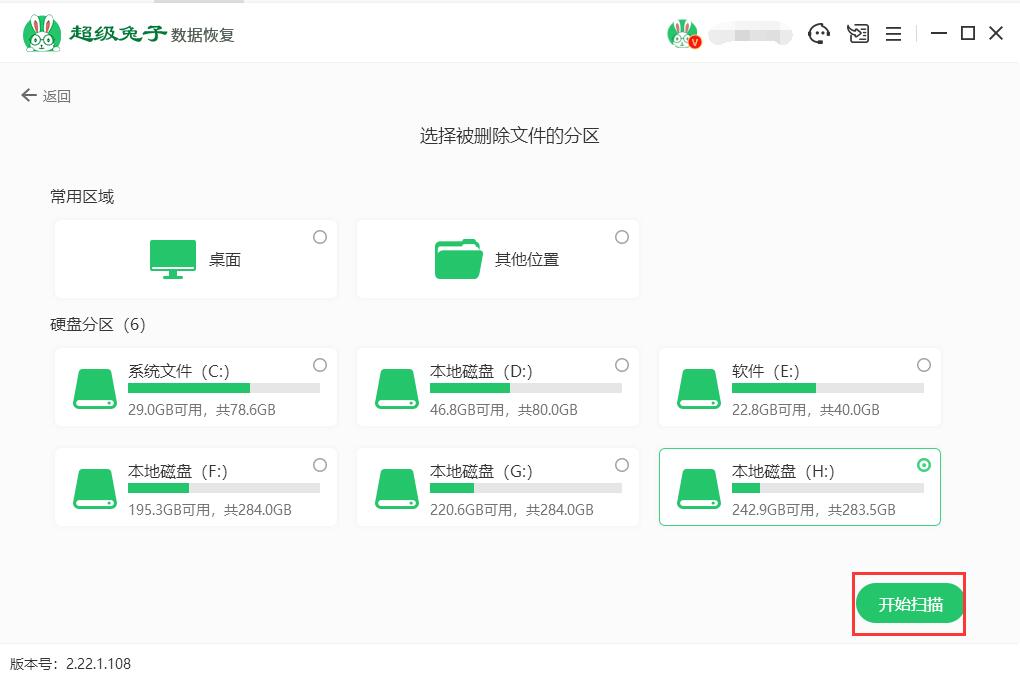
Task: Click the drive icon for 本地磁盘 (G:)
Action: 397,488
